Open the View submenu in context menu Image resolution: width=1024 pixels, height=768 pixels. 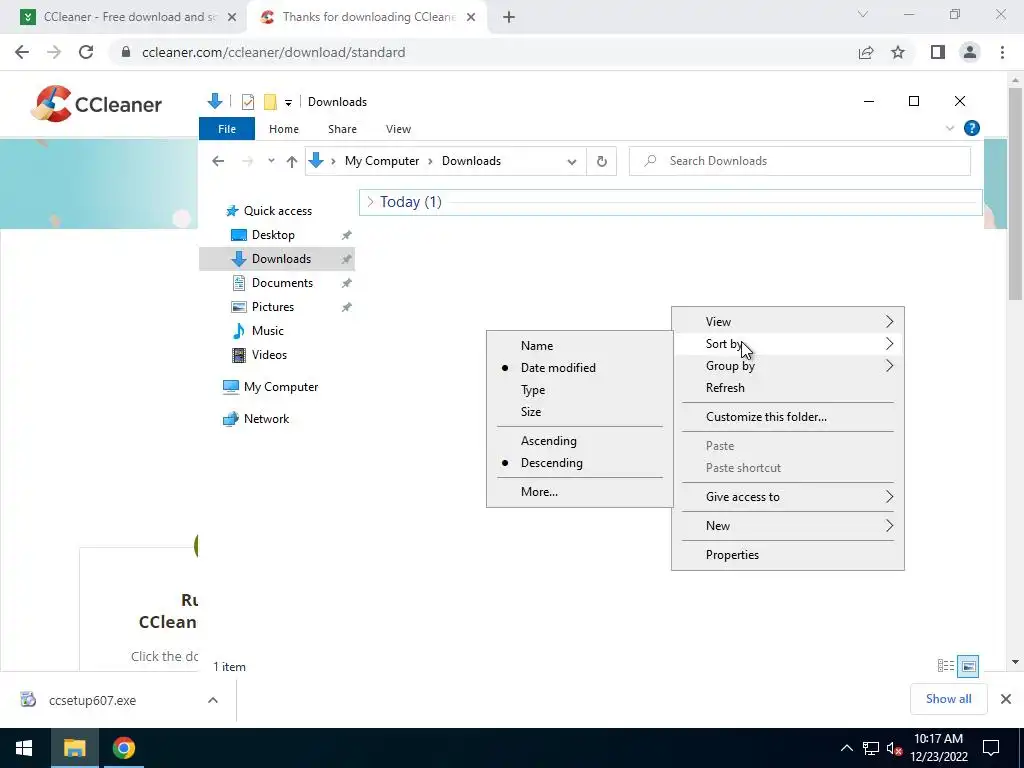click(788, 322)
